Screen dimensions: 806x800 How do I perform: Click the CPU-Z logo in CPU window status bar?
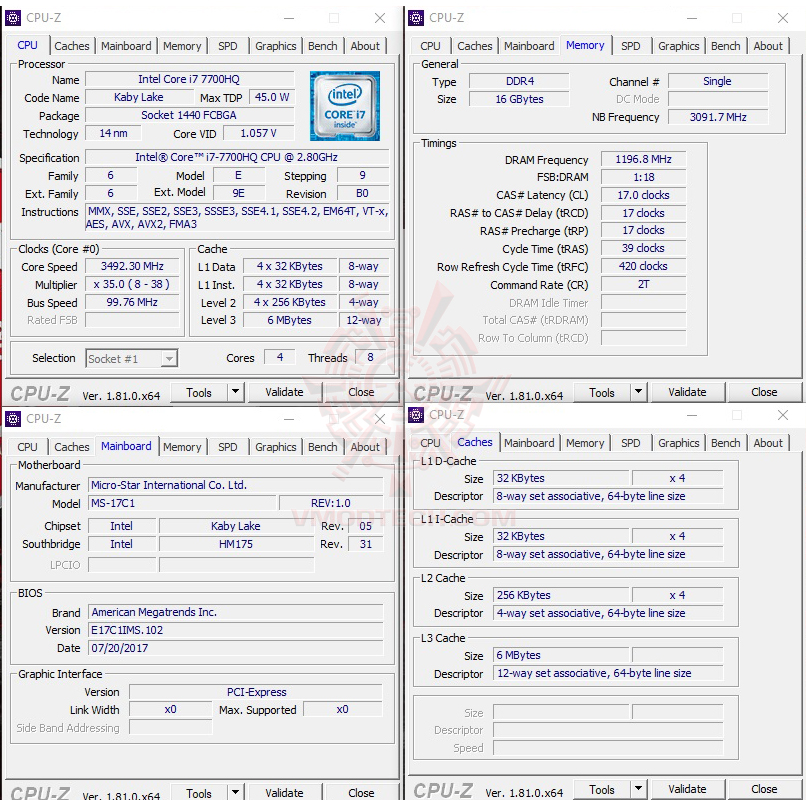click(x=40, y=392)
